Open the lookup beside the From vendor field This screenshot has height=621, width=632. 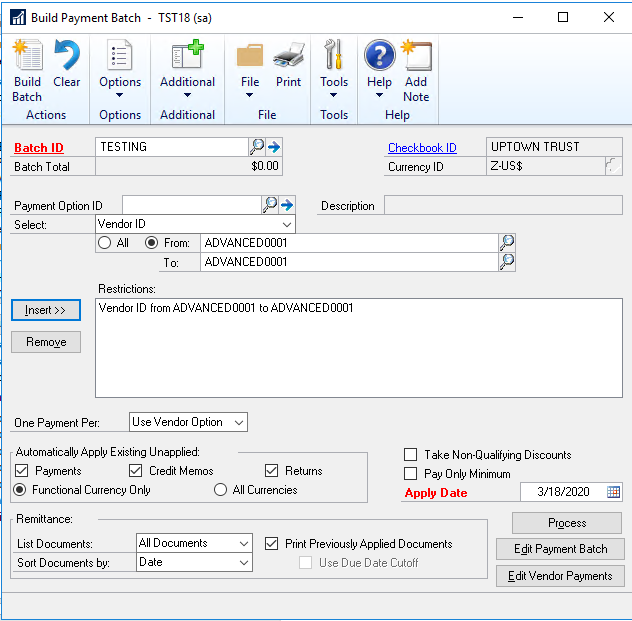(507, 243)
